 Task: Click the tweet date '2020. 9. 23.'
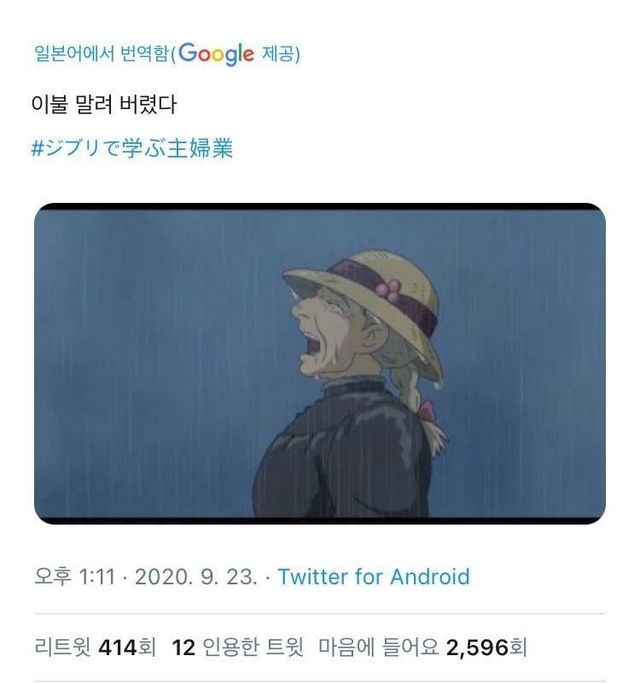200,577
